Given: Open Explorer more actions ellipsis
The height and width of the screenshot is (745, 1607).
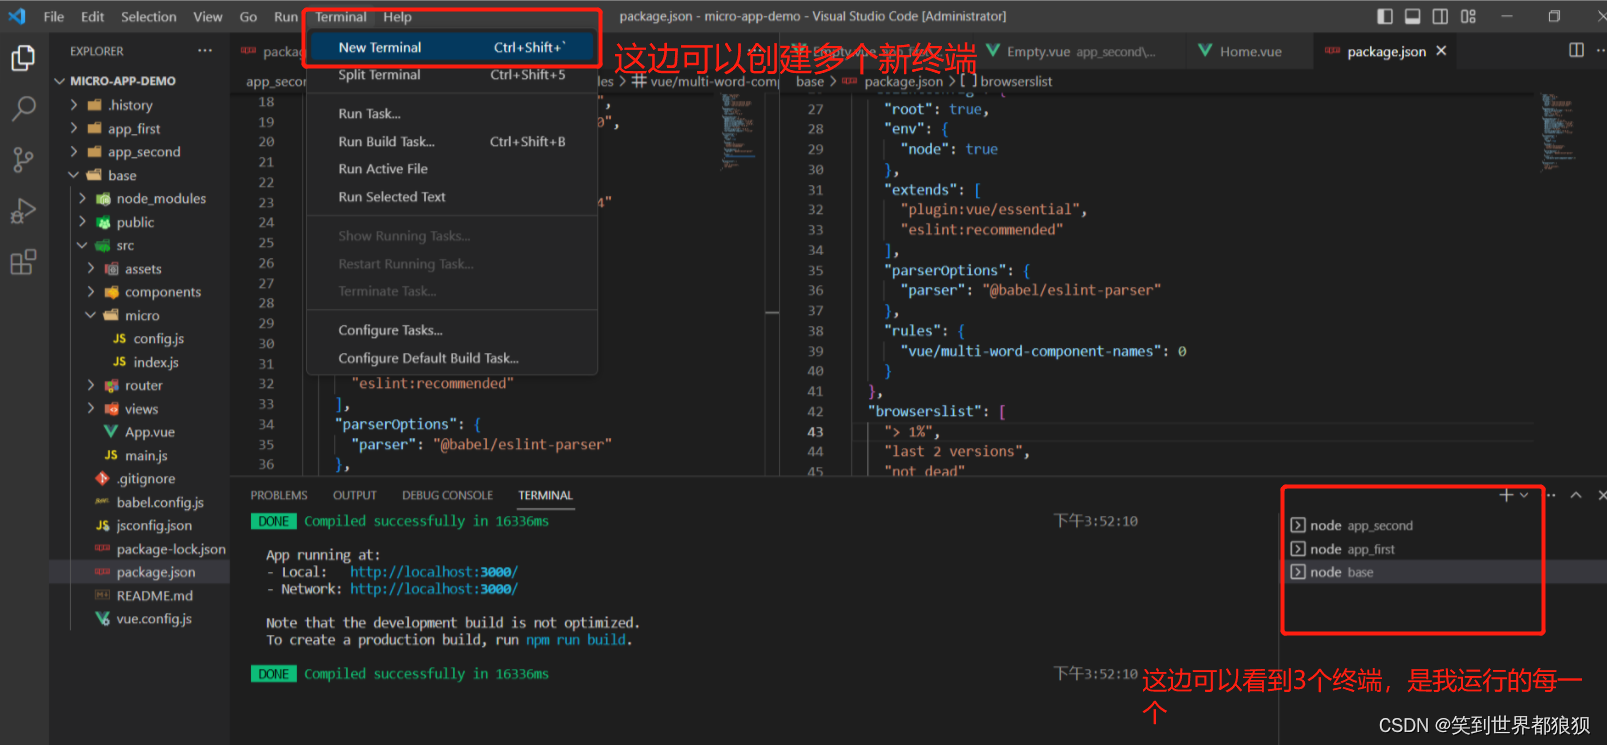Looking at the screenshot, I should coord(205,51).
